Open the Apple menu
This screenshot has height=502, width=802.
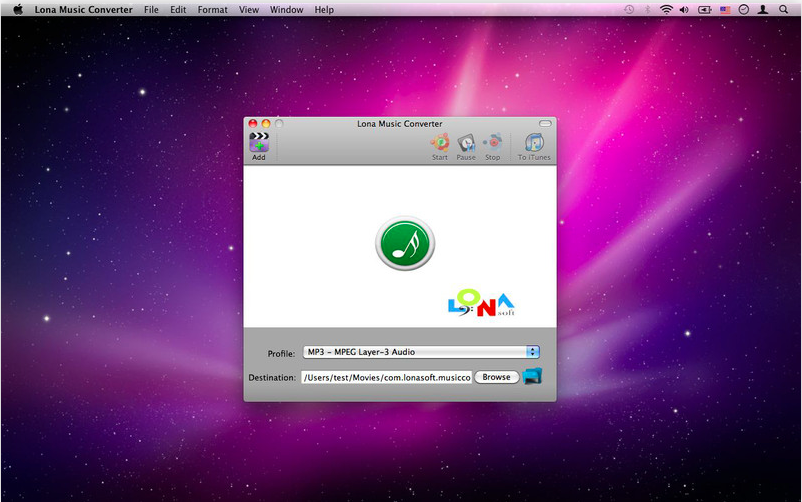pyautogui.click(x=18, y=9)
